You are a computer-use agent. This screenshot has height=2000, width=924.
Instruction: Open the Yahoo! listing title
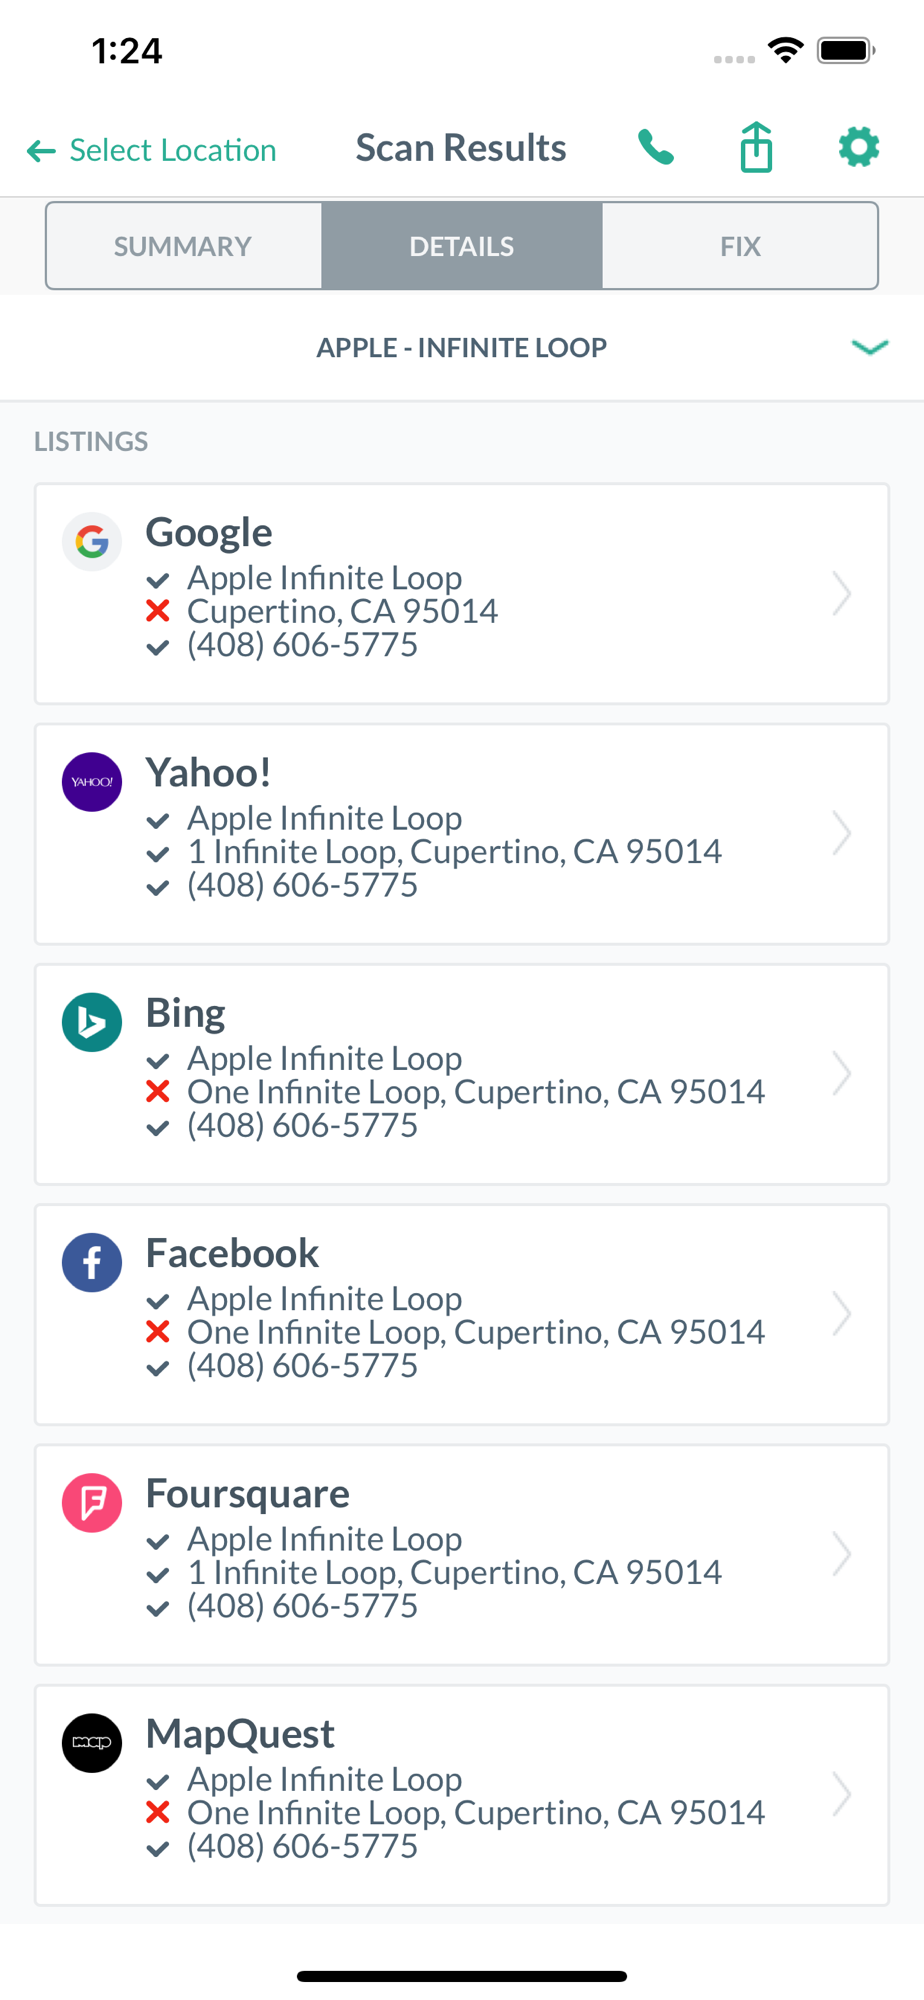209,773
